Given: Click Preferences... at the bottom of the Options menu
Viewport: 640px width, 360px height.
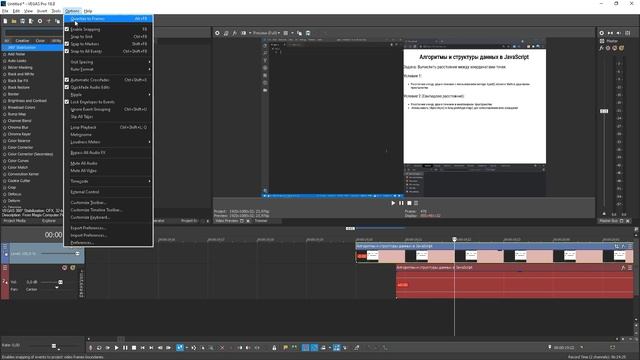Looking at the screenshot, I should [108, 242].
